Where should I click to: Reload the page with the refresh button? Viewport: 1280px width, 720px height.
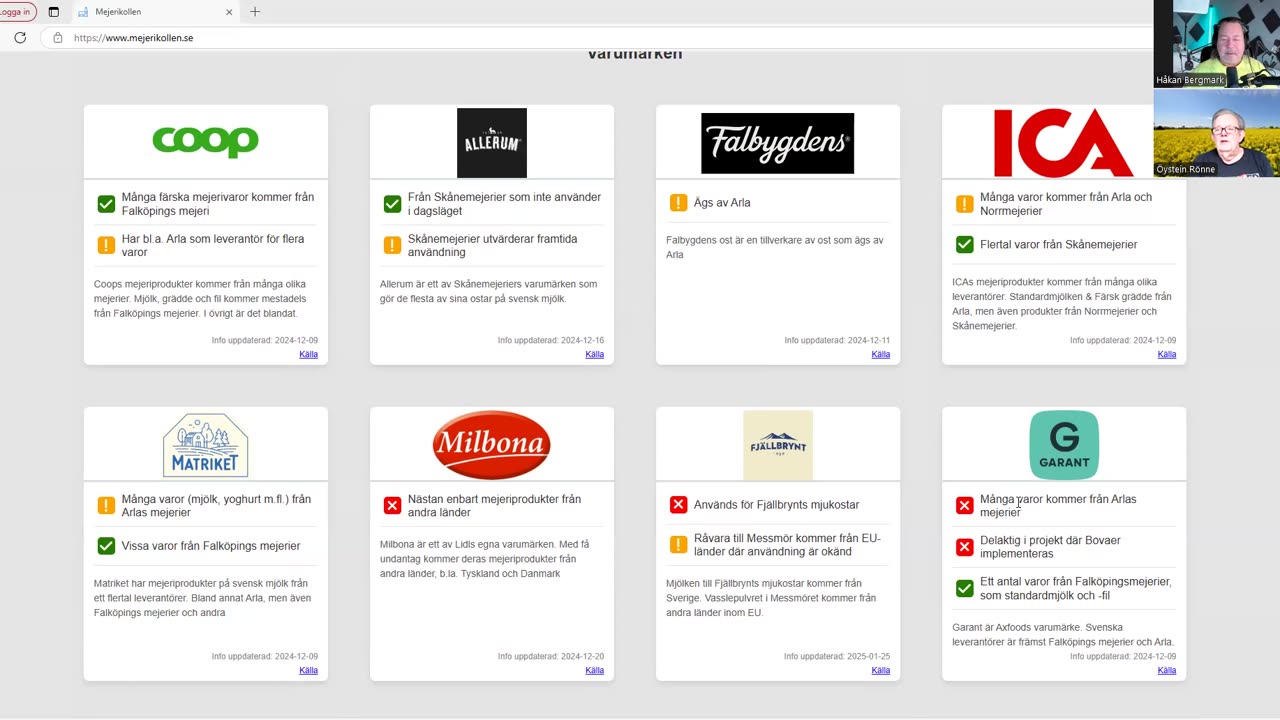20,38
